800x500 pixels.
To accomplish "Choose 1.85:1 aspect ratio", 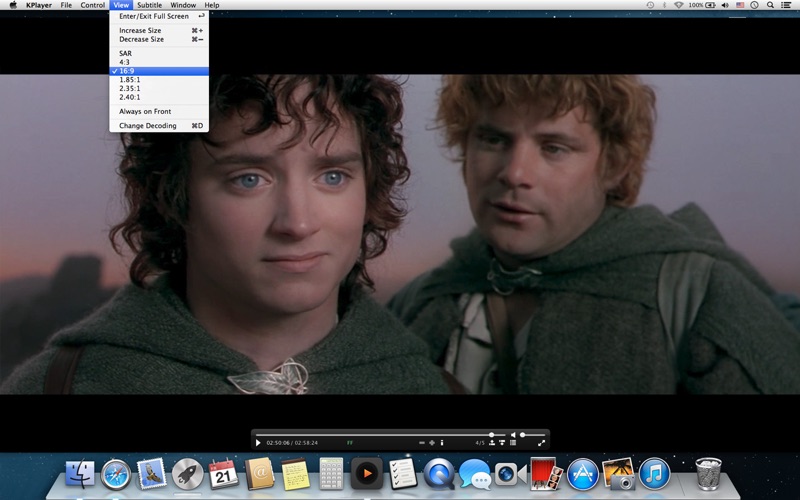I will pos(159,80).
